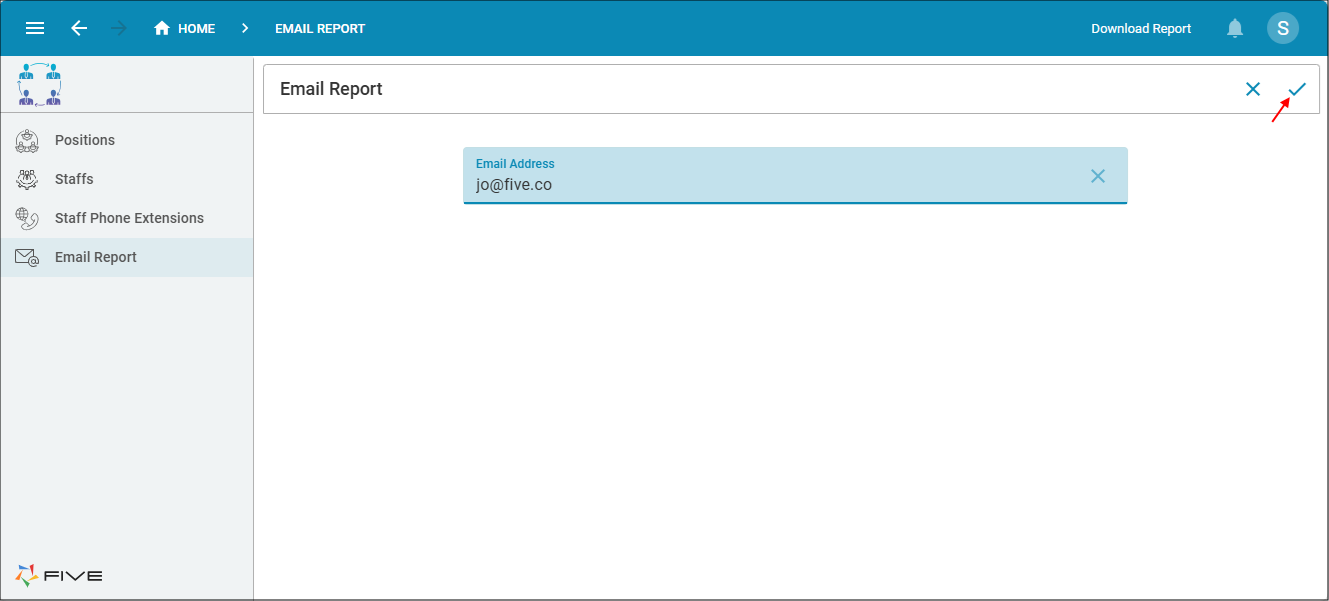The height and width of the screenshot is (601, 1329).
Task: Click the home icon in breadcrumb
Action: coord(162,28)
